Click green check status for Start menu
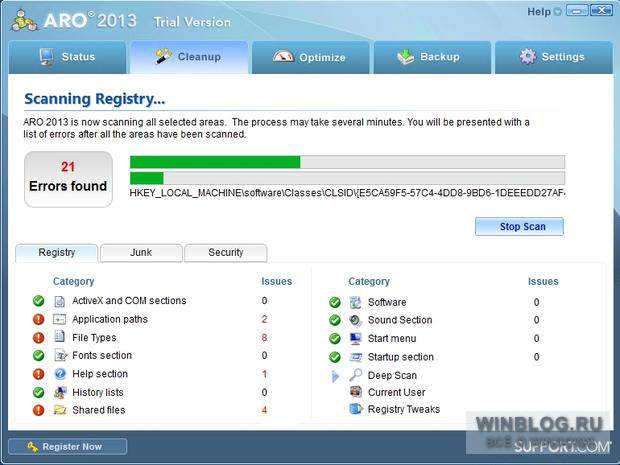Image resolution: width=620 pixels, height=465 pixels. click(x=335, y=338)
